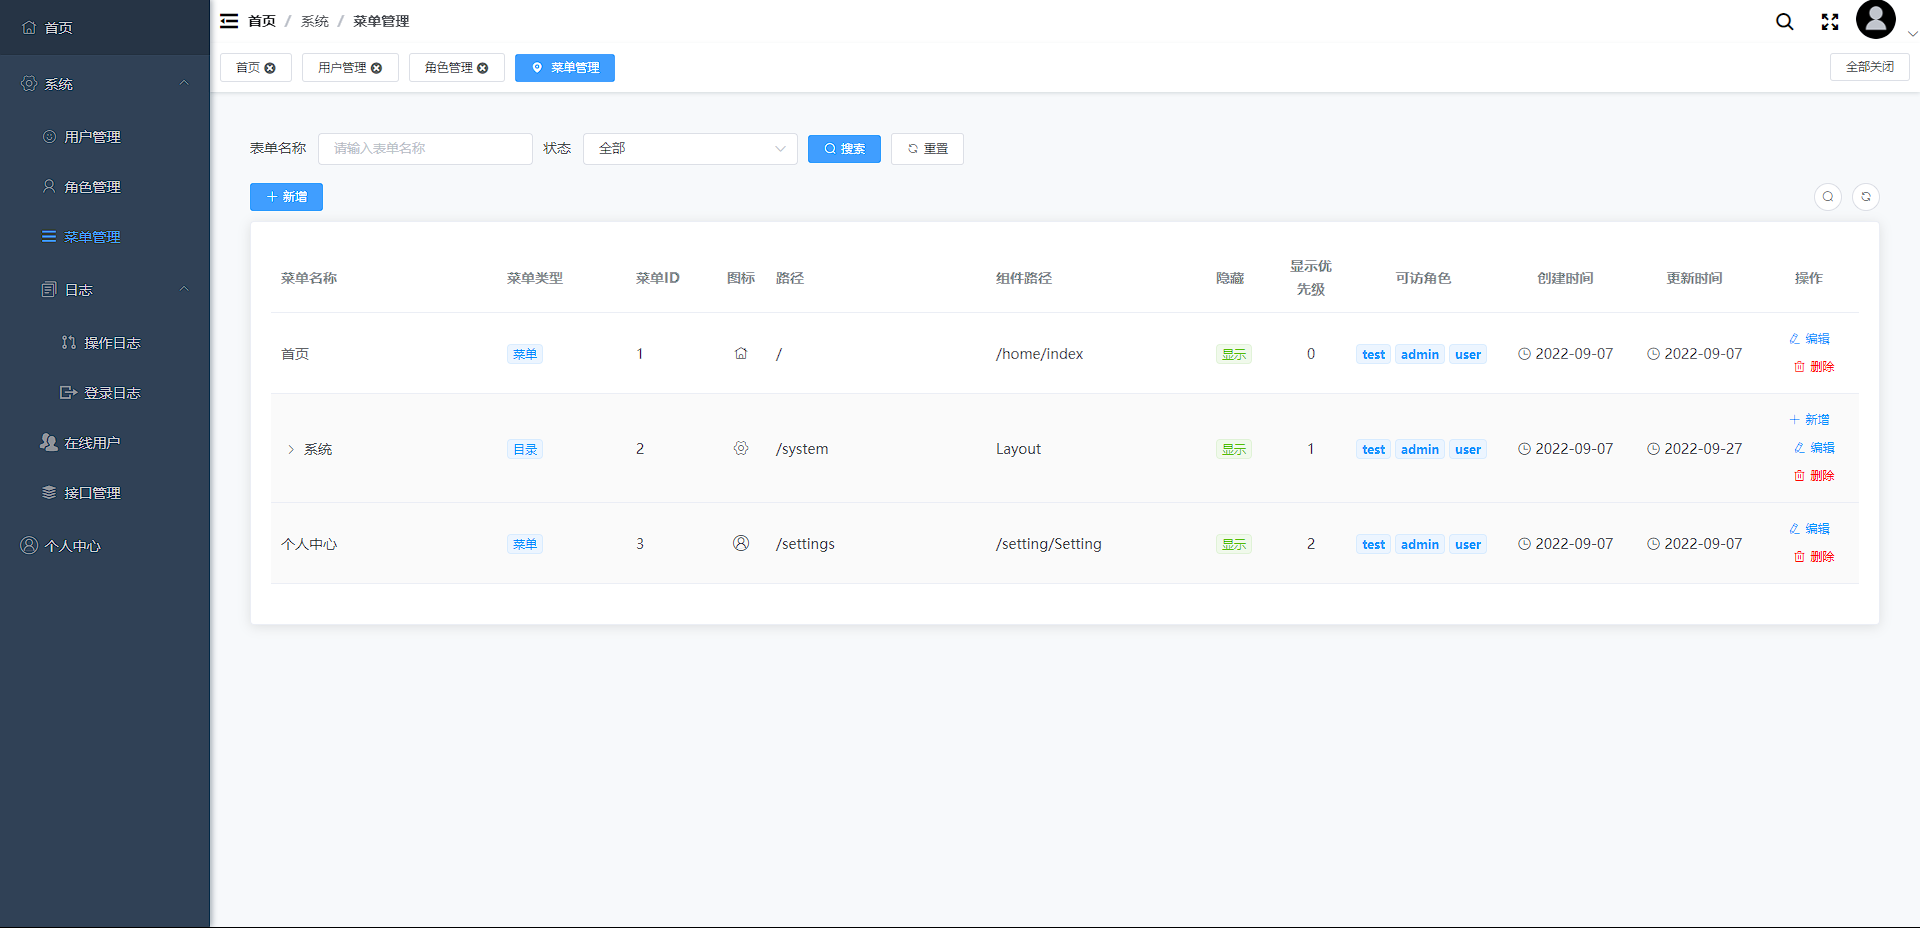Close the 角色管理 tab via x icon
This screenshot has height=928, width=1920.
tap(483, 68)
